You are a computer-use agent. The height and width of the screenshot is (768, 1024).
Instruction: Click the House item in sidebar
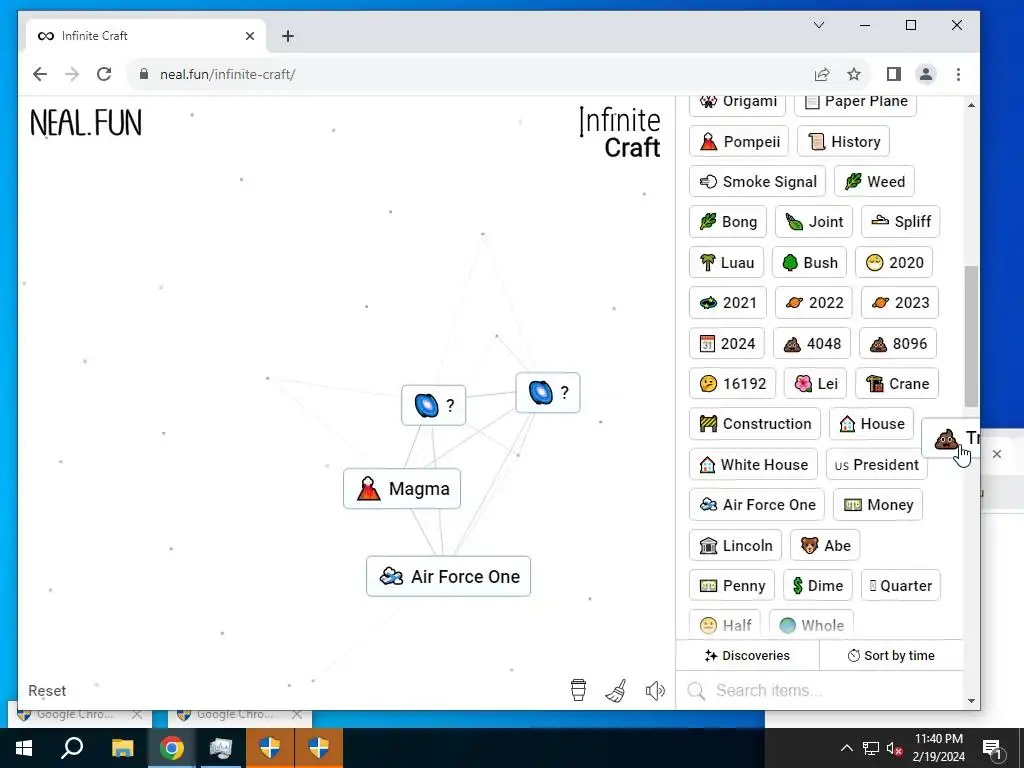click(x=871, y=424)
